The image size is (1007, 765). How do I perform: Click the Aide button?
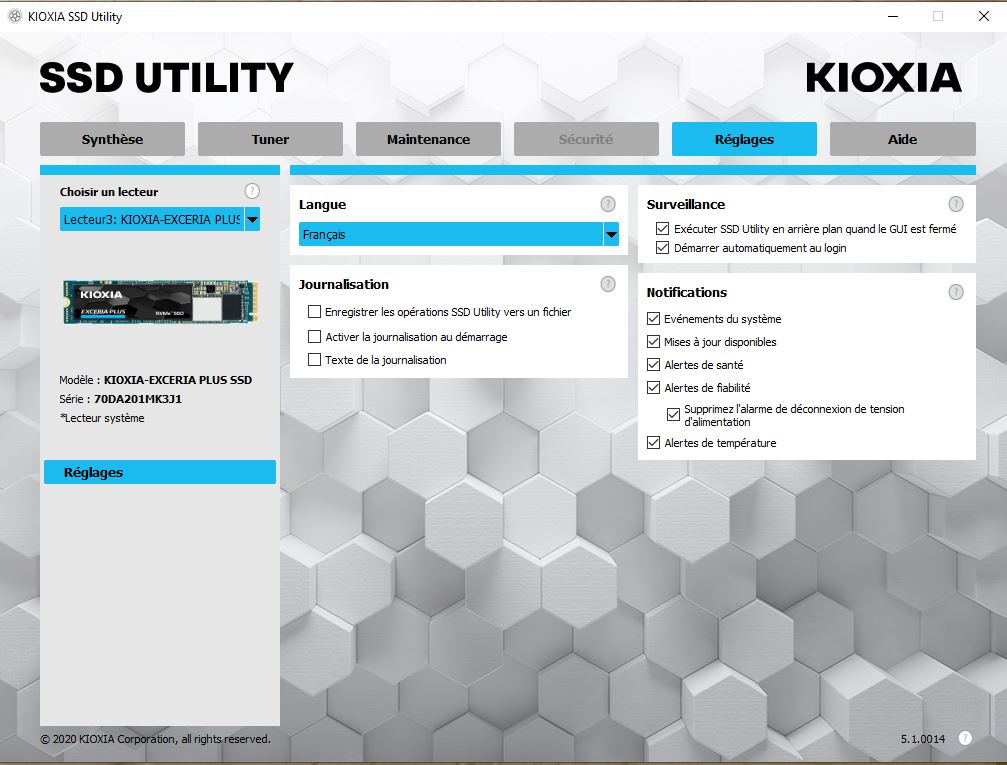coord(902,139)
